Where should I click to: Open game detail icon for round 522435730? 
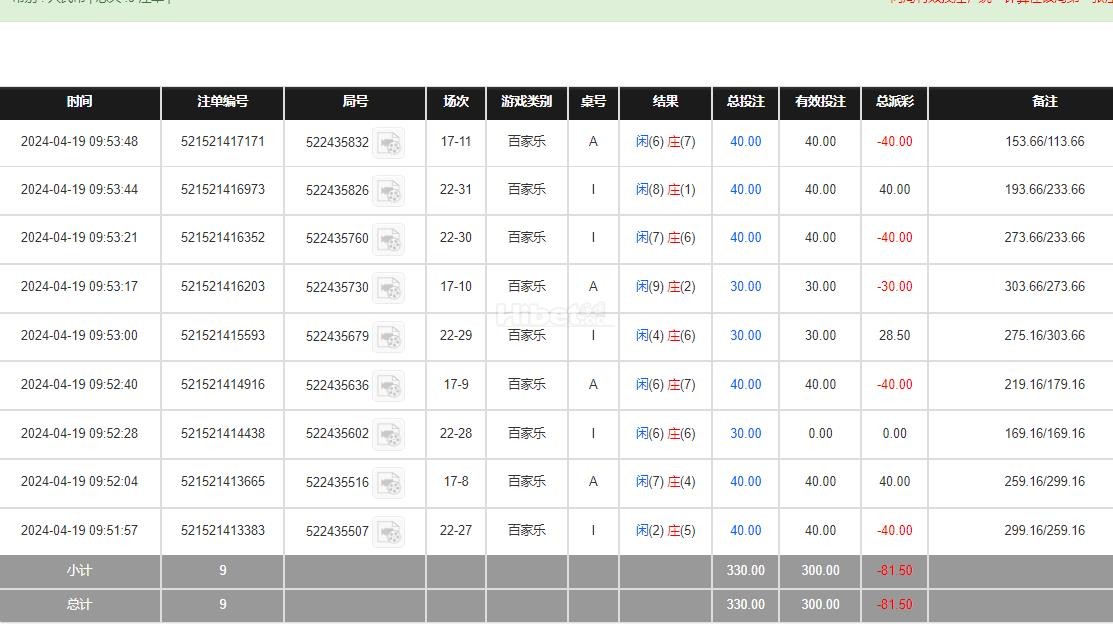coord(389,287)
